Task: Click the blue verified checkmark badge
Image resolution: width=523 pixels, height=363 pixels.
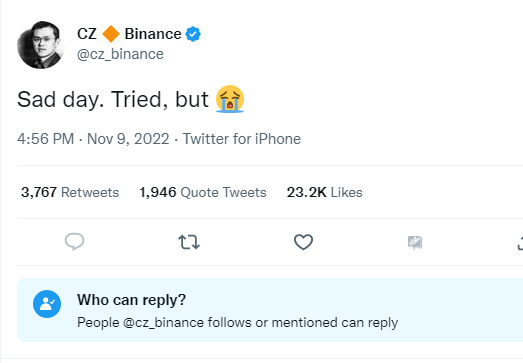Action: (193, 34)
